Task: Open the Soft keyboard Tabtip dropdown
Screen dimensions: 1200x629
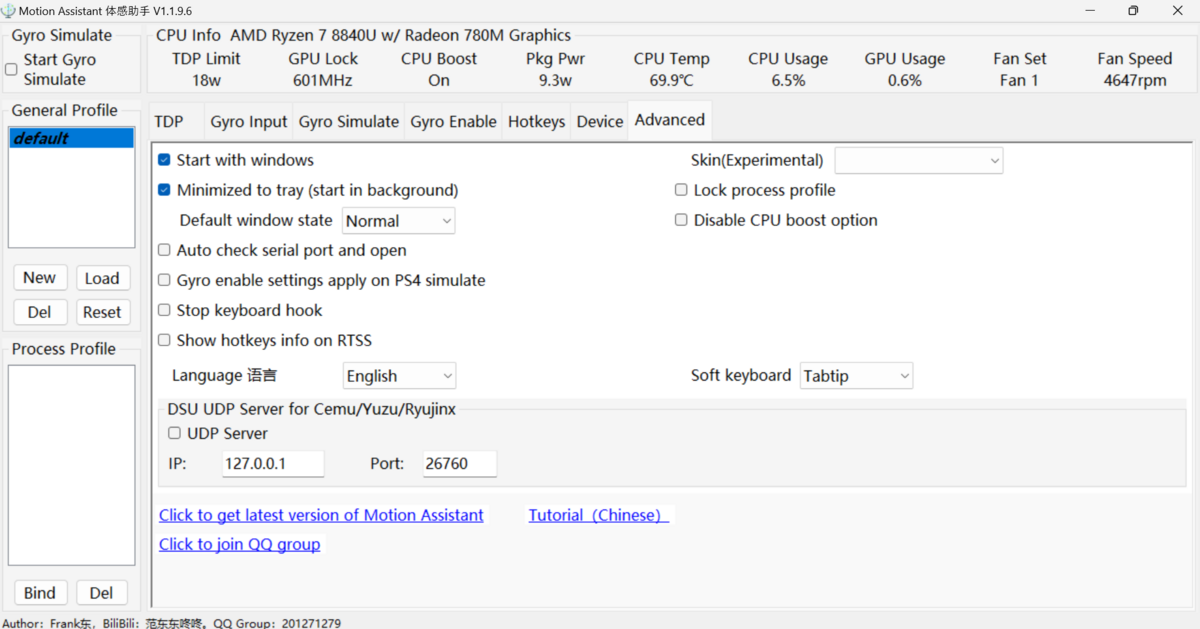Action: point(856,376)
